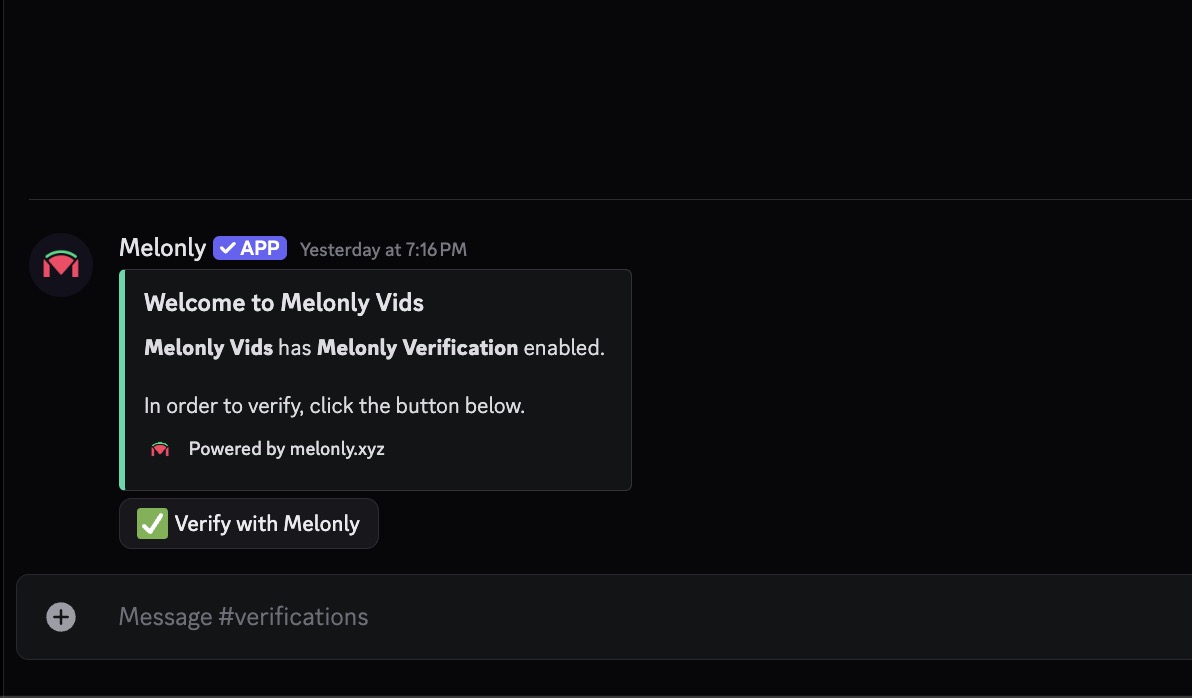Click the bold Melonly Vids text in the embed

pyautogui.click(x=208, y=347)
